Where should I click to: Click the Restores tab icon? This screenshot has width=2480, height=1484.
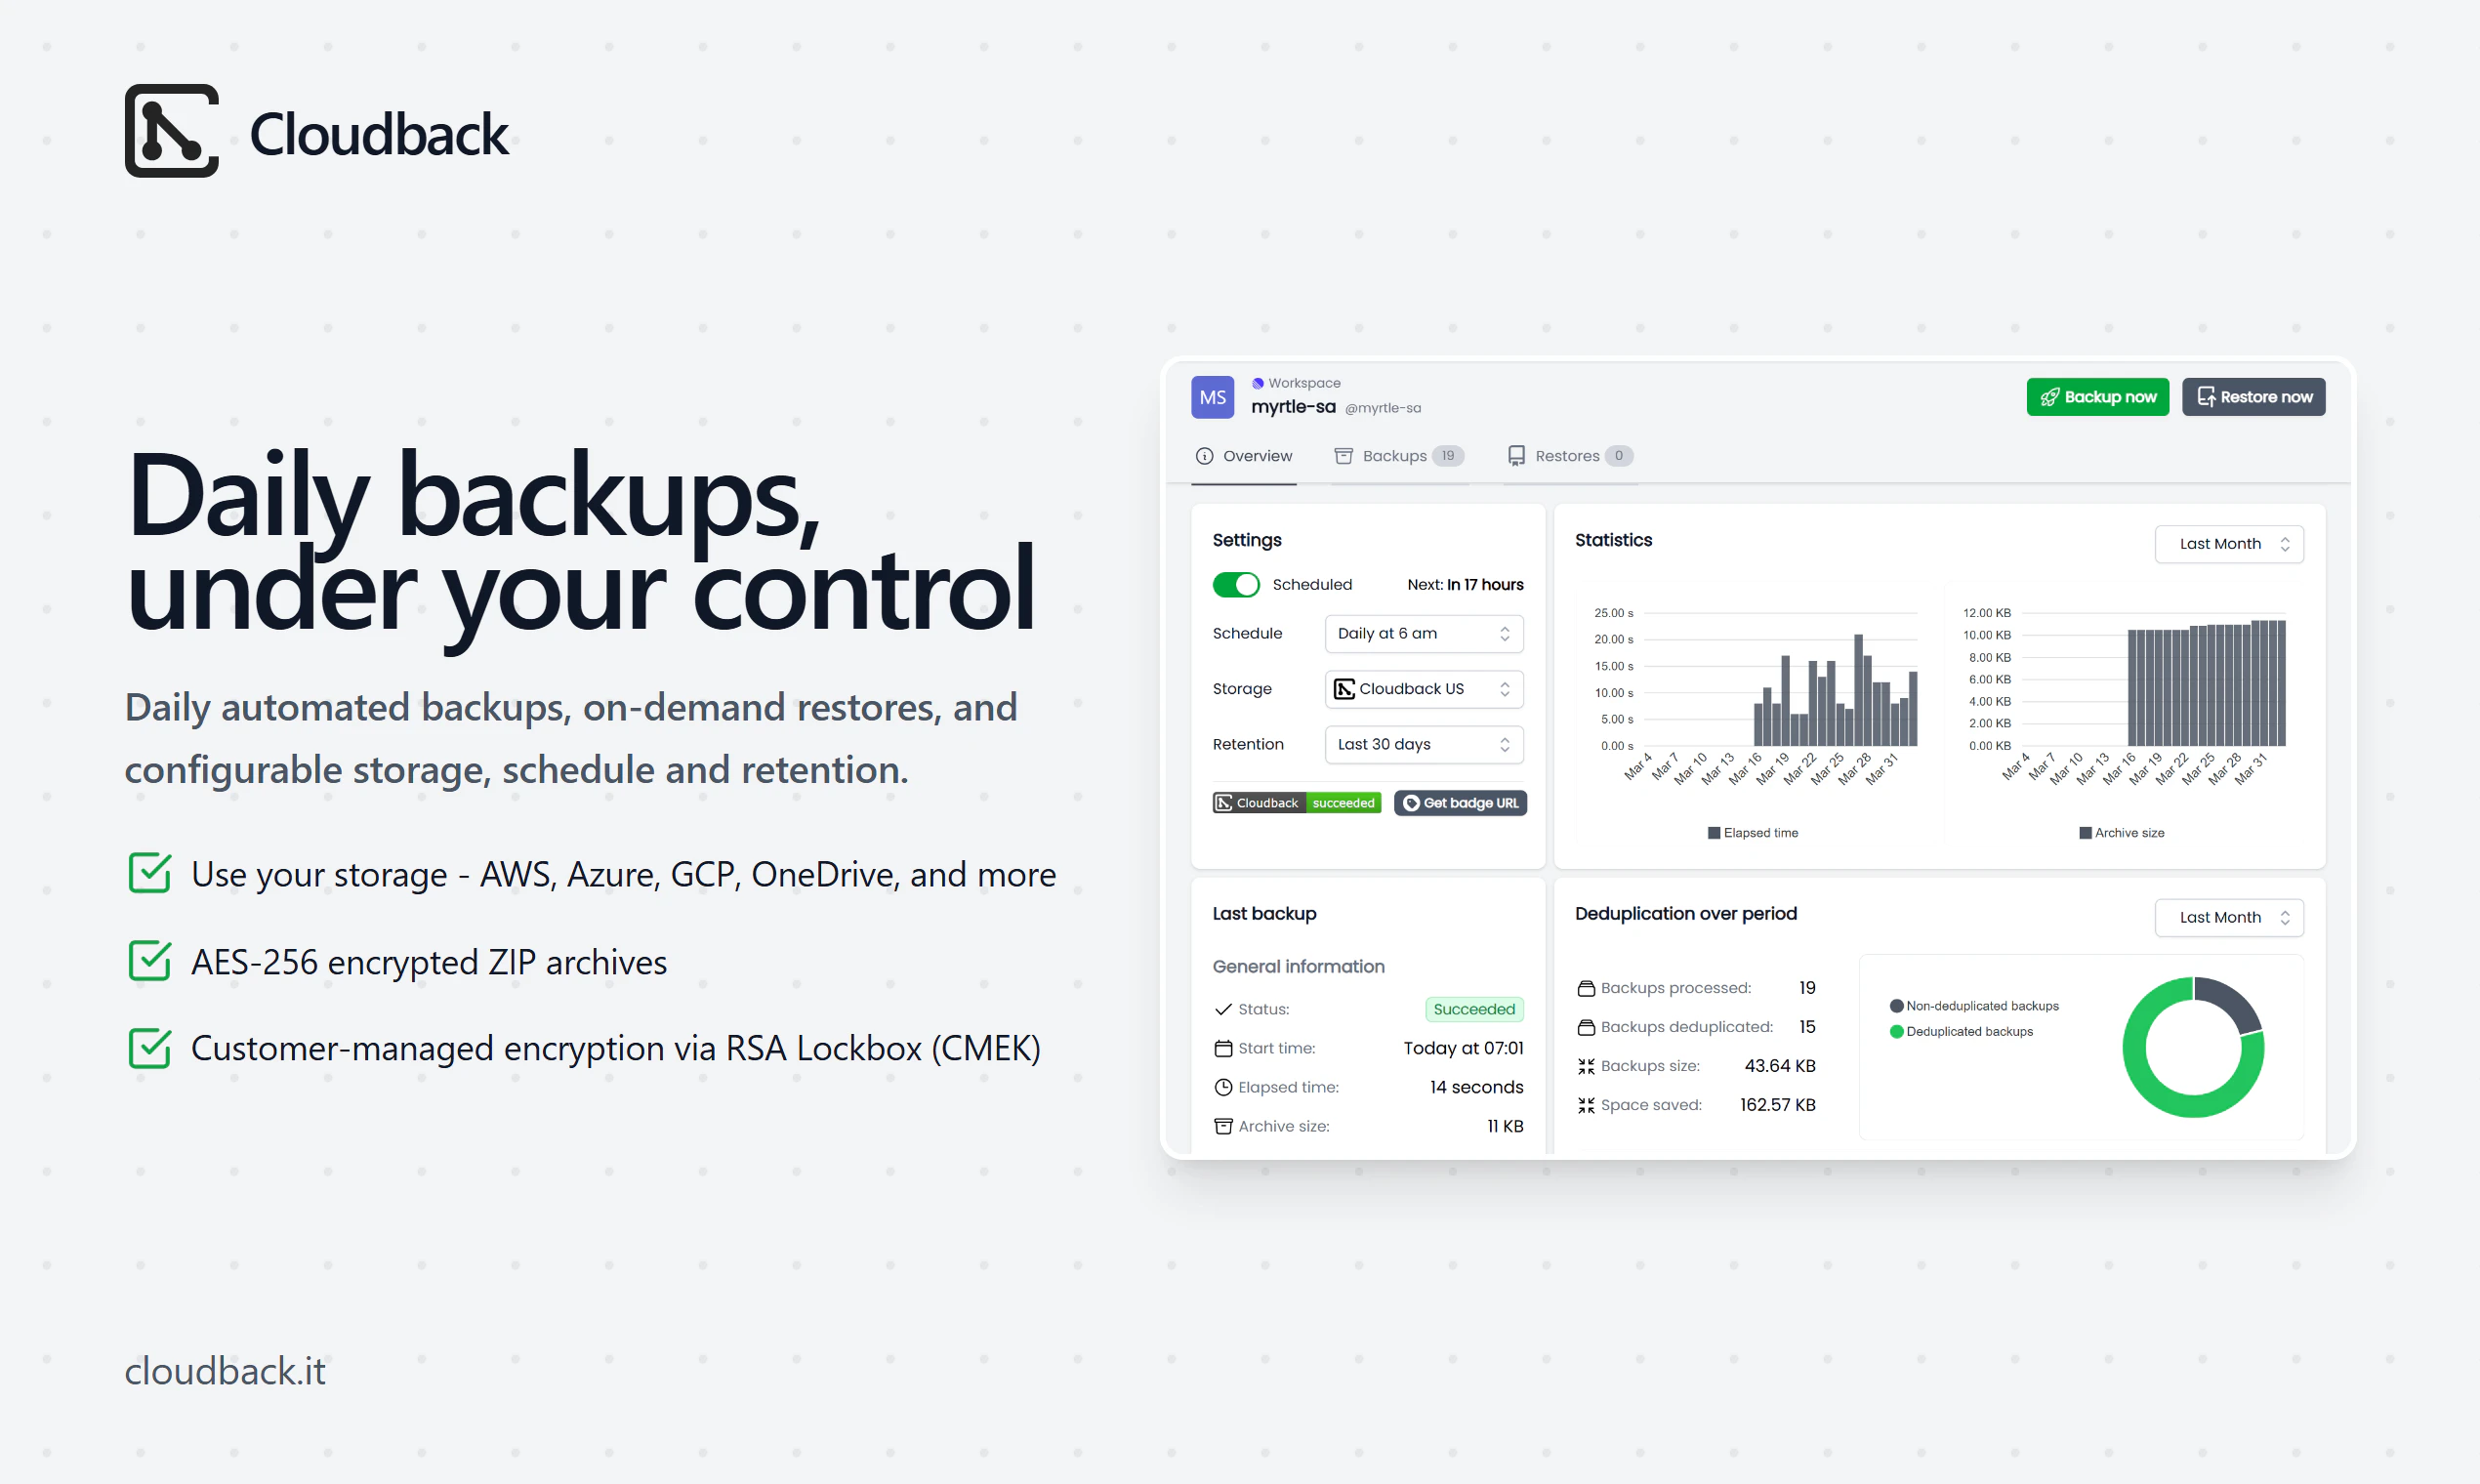coord(1516,456)
